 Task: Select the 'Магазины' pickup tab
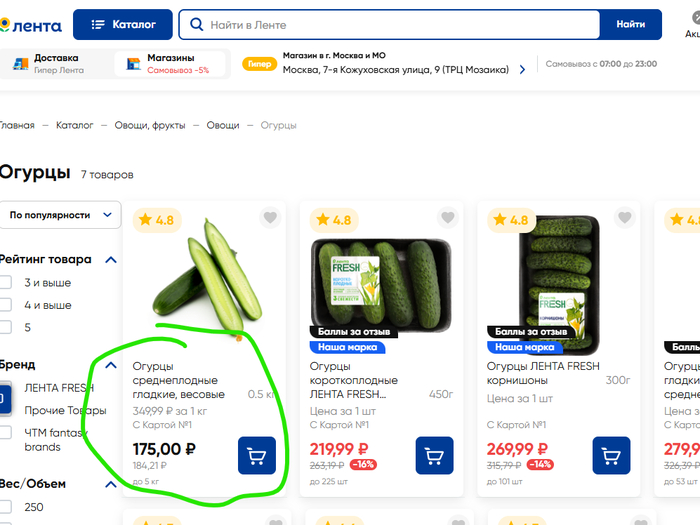[170, 64]
